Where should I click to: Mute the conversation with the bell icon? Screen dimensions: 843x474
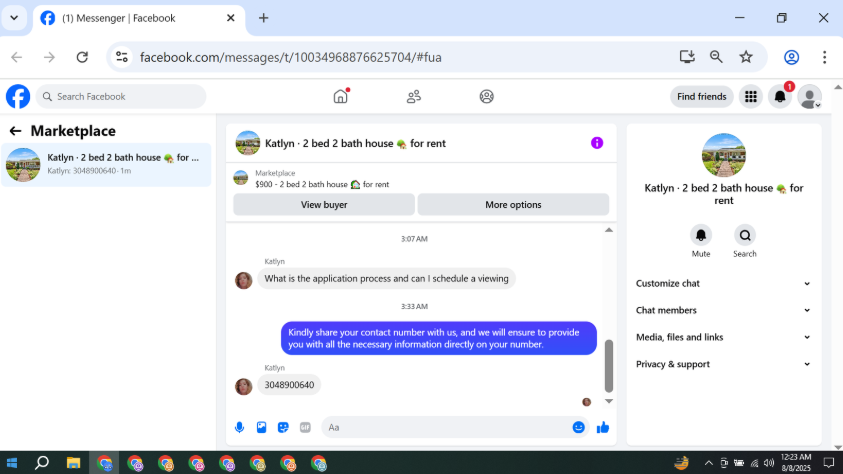coord(701,235)
